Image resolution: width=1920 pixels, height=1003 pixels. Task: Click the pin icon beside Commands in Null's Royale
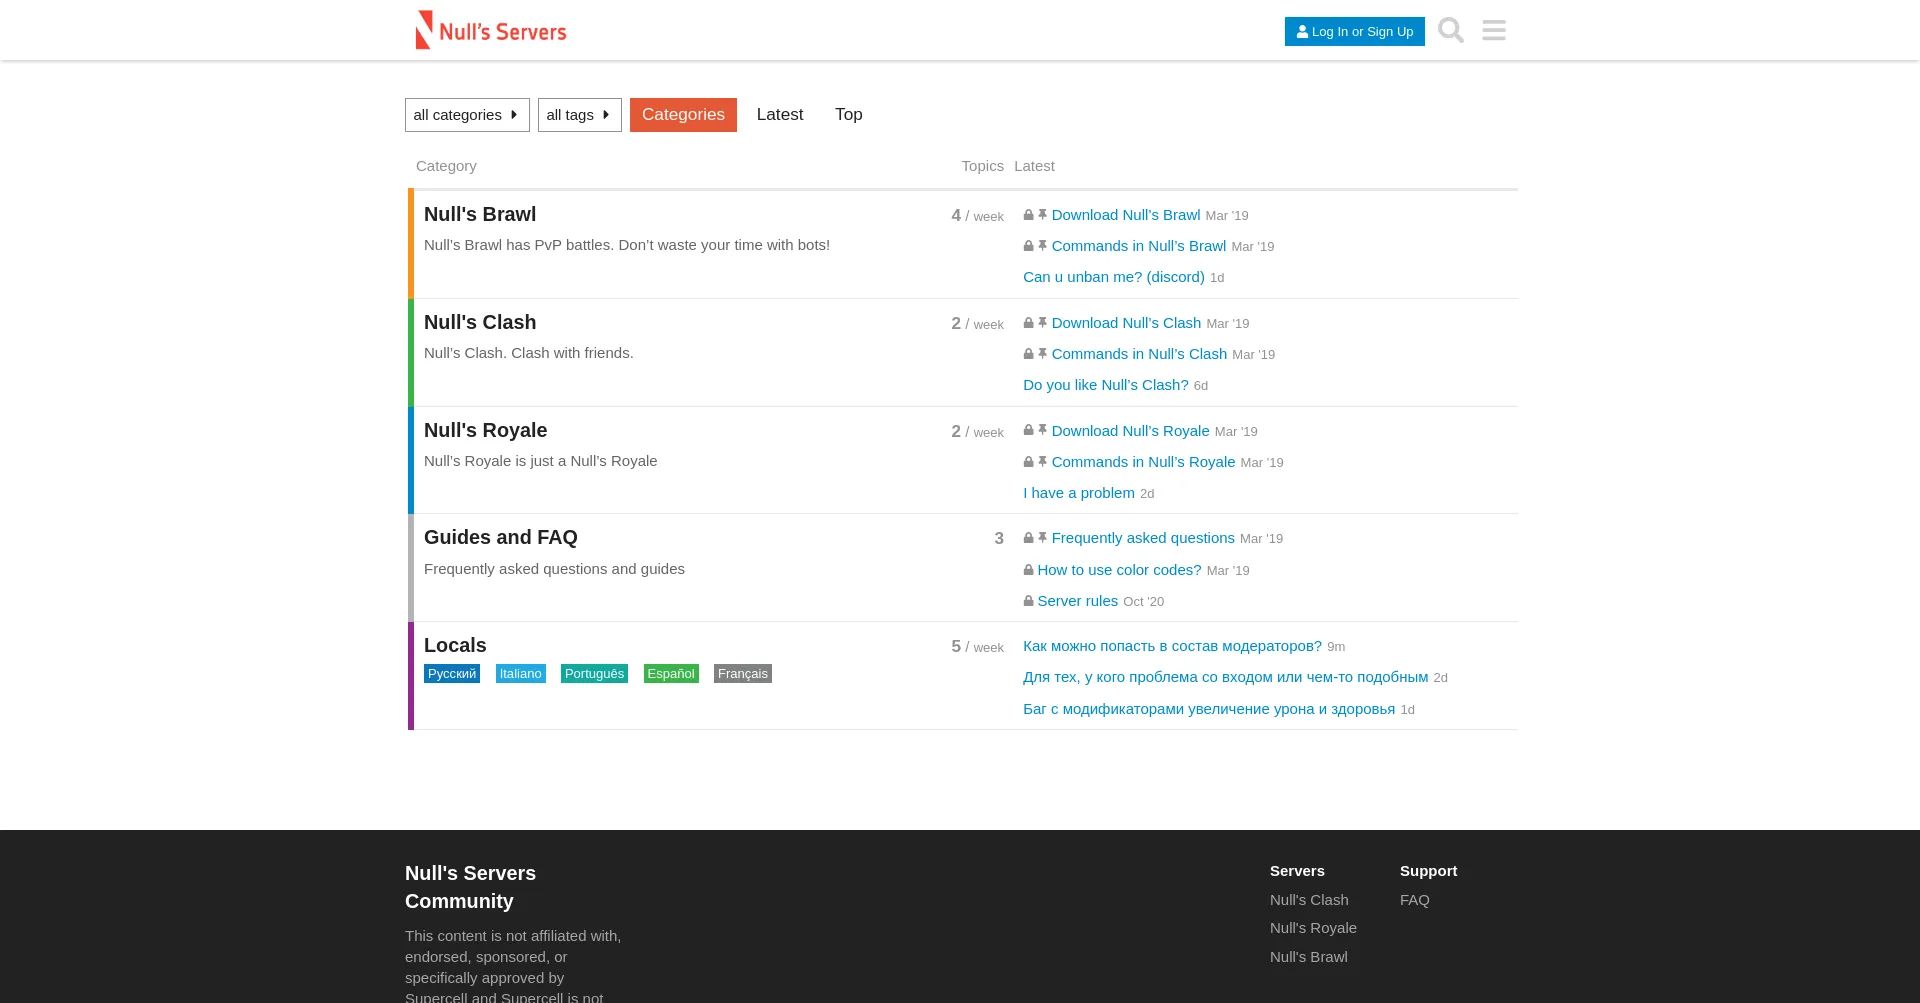click(1042, 462)
